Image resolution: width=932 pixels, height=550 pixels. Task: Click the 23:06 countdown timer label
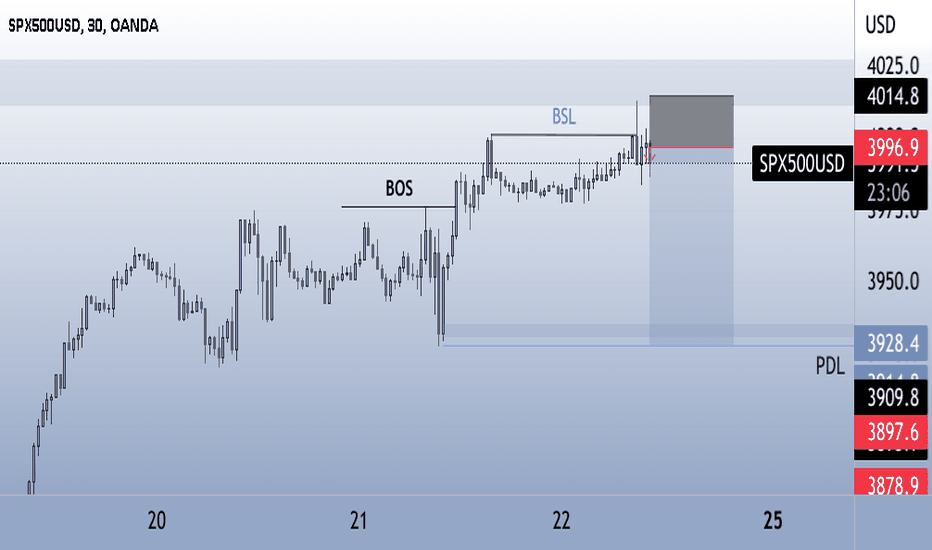(888, 193)
